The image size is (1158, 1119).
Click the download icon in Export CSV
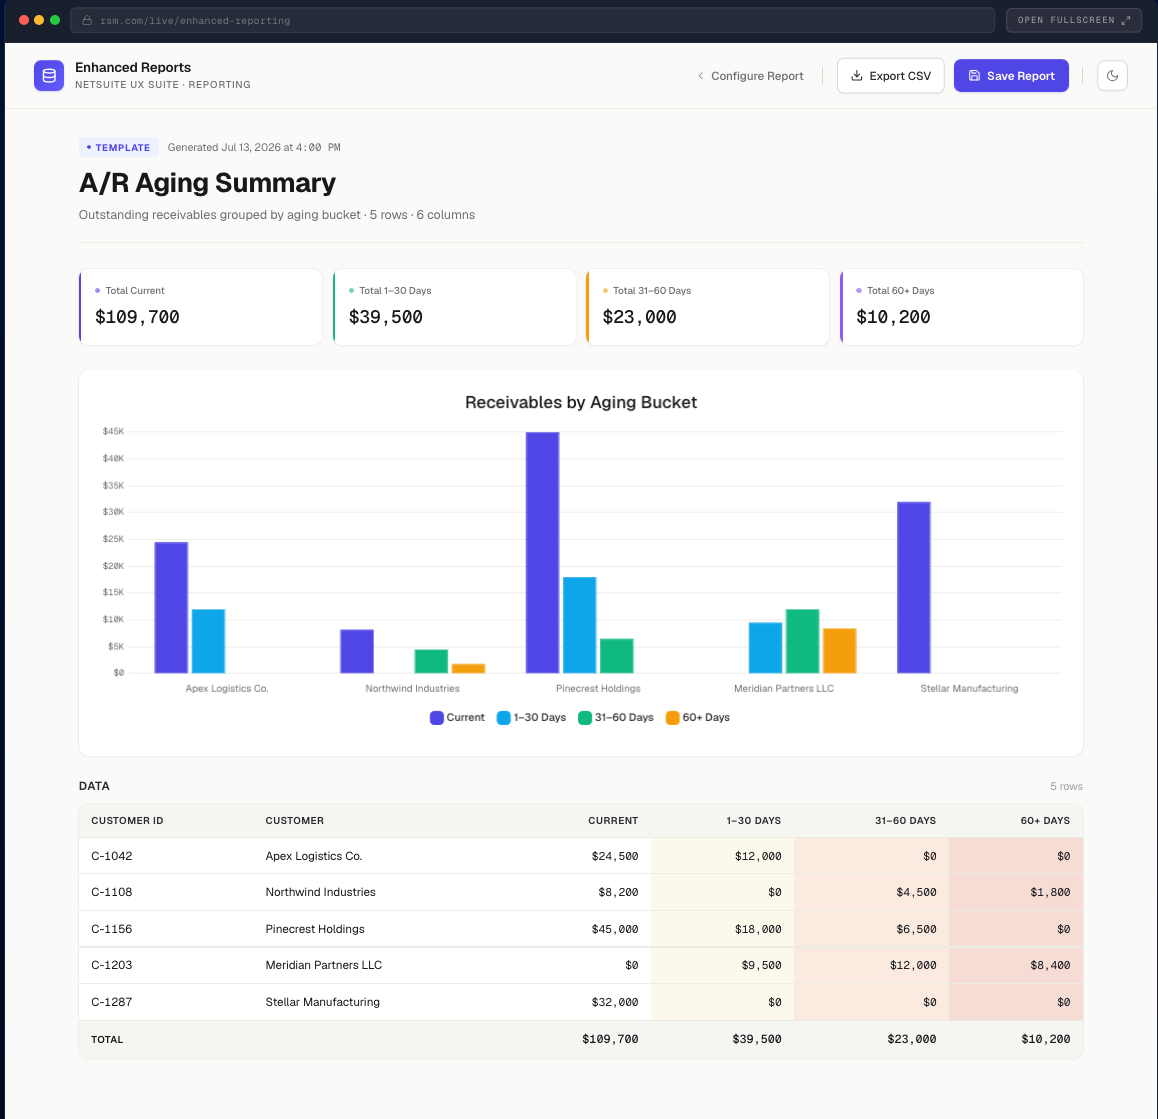pyautogui.click(x=857, y=75)
